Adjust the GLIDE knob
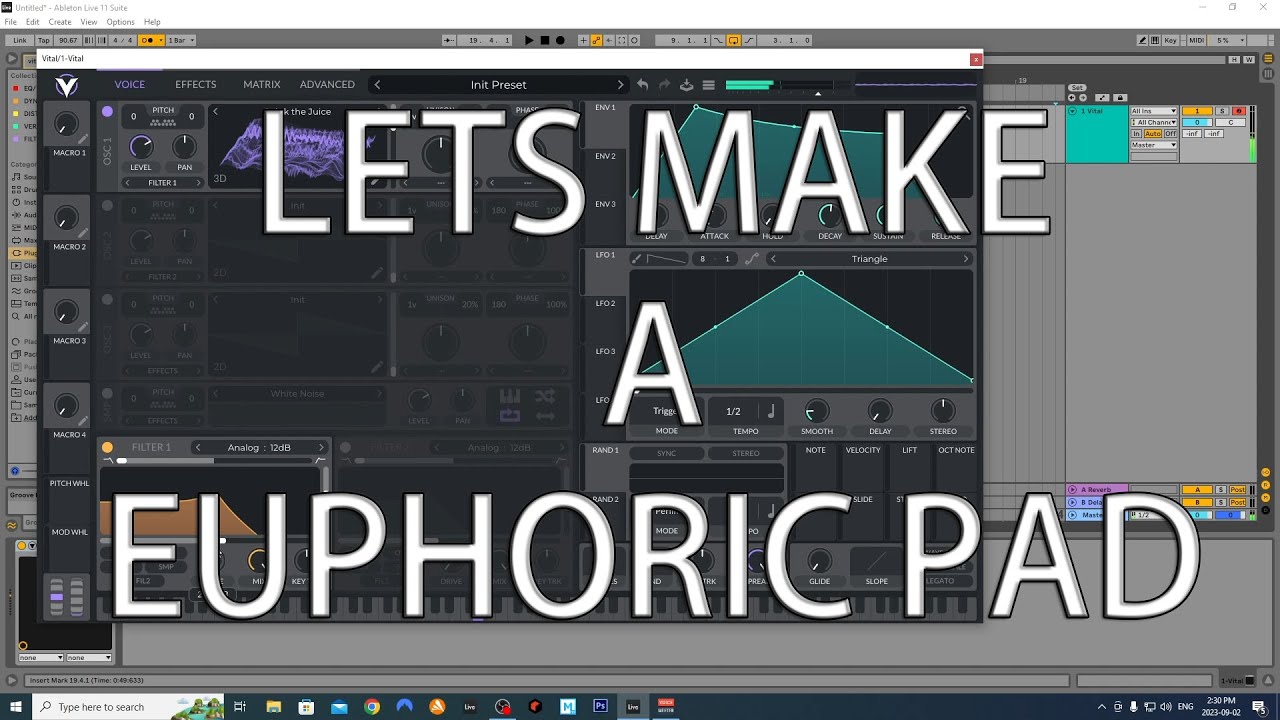The width and height of the screenshot is (1280, 720). point(819,562)
